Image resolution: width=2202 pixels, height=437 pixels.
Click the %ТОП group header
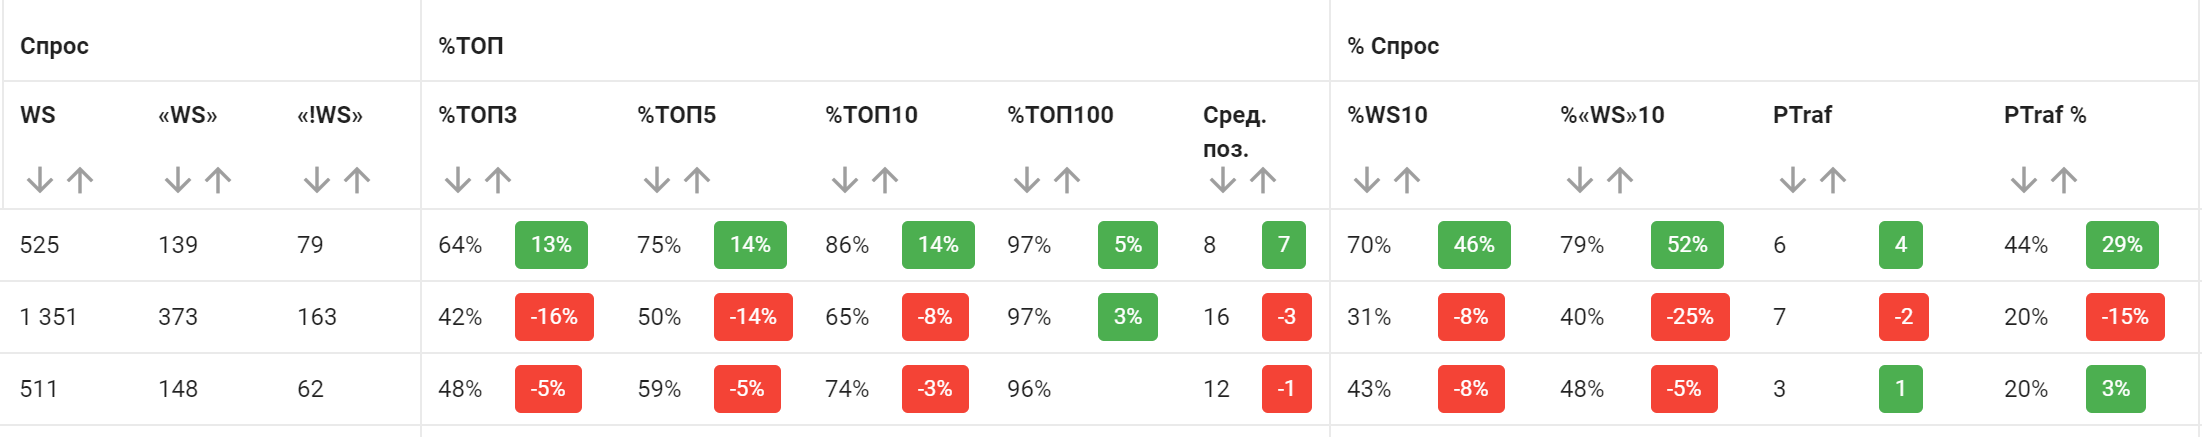coord(471,46)
